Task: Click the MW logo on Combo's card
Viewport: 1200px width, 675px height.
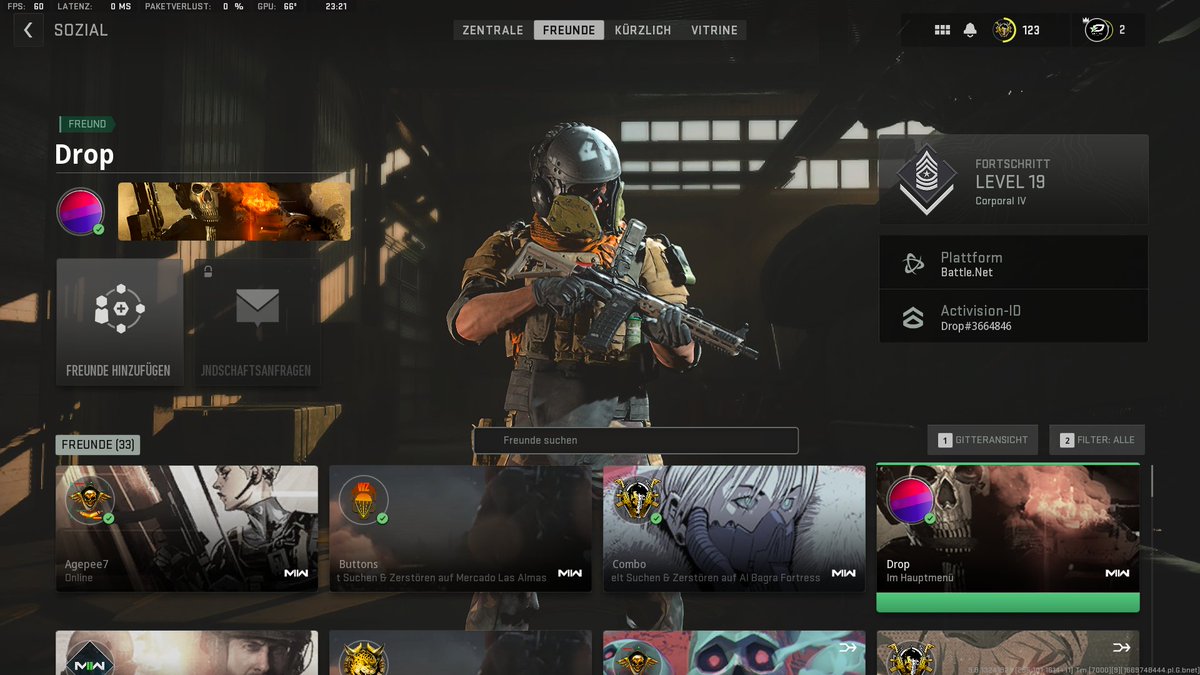Action: (x=844, y=573)
